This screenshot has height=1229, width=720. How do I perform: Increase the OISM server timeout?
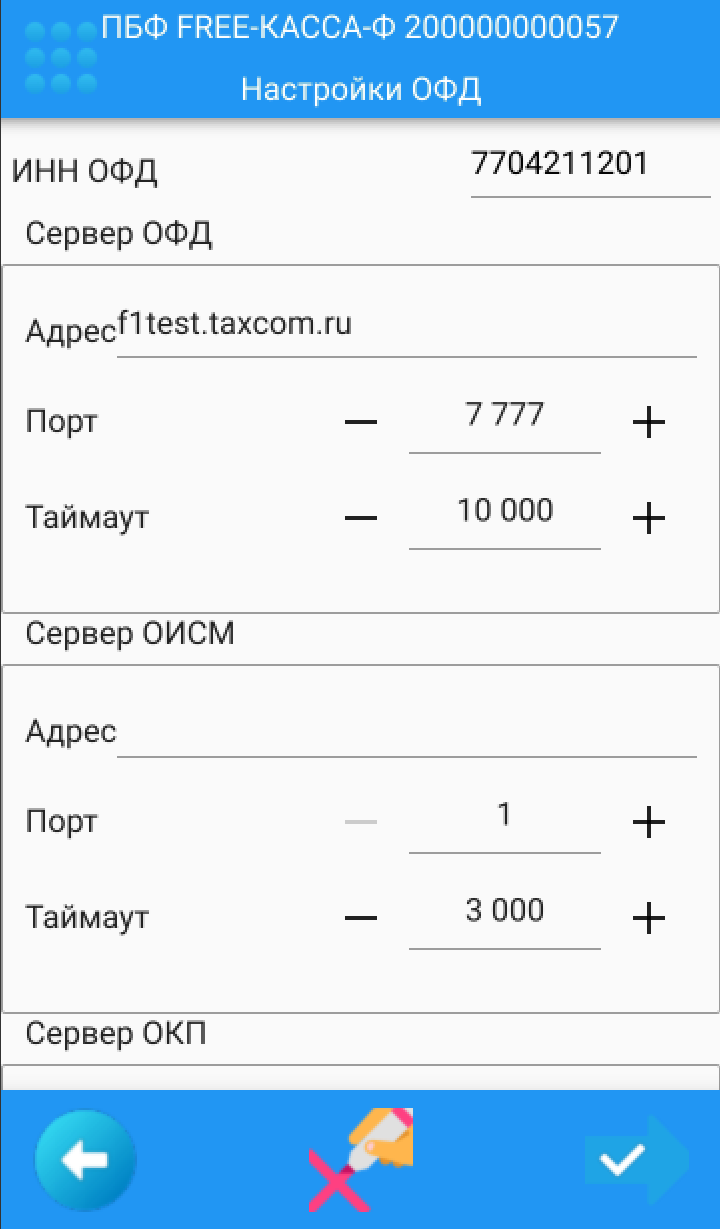click(649, 918)
